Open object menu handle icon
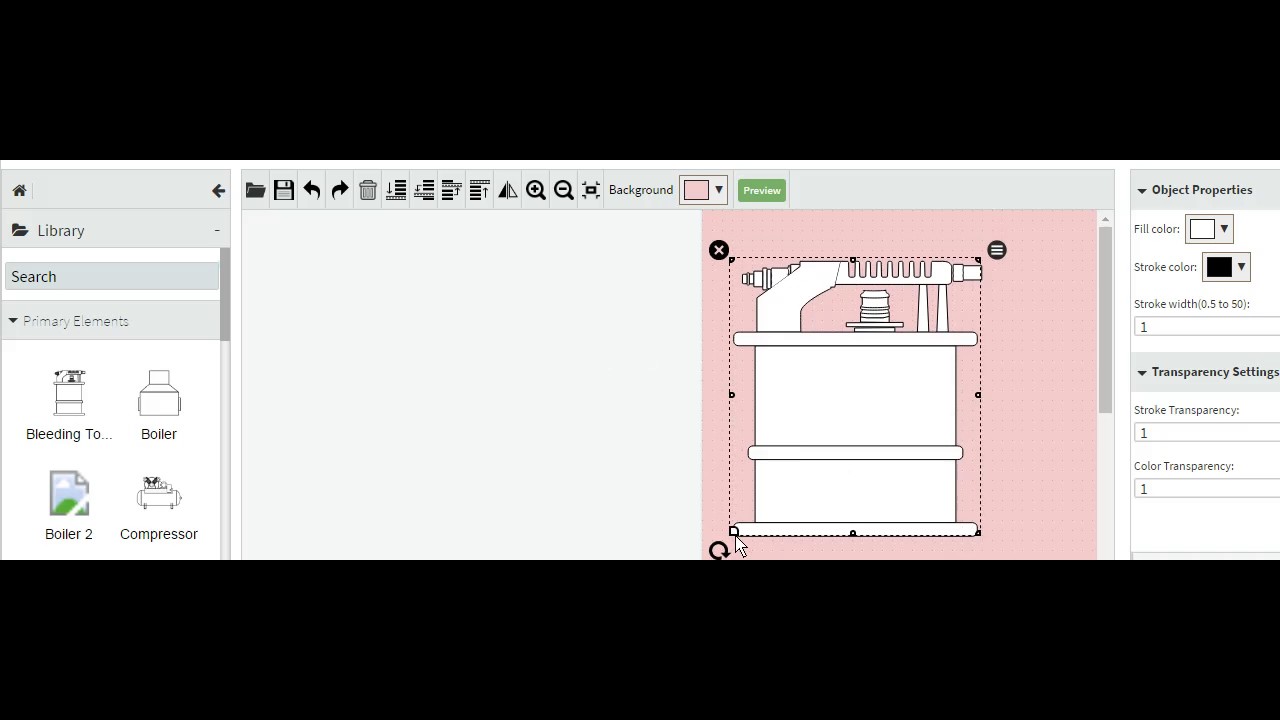 coord(997,250)
